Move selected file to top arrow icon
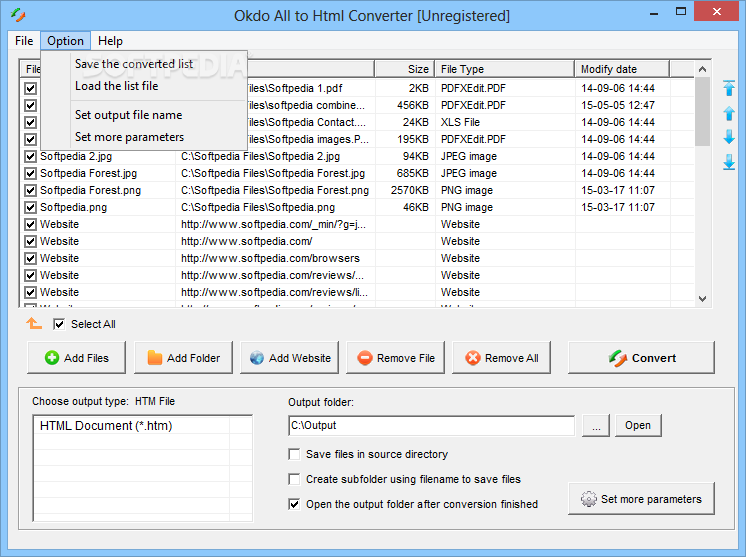 [x=729, y=88]
